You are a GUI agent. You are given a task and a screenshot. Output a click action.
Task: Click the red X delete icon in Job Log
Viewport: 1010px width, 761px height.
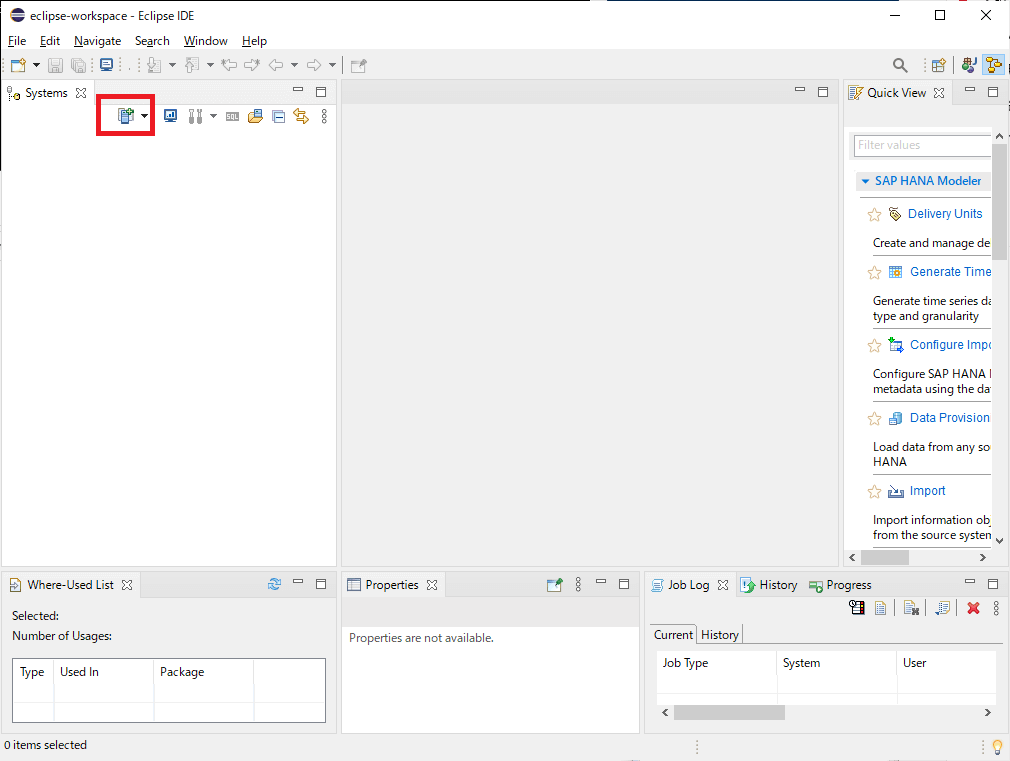[x=973, y=608]
